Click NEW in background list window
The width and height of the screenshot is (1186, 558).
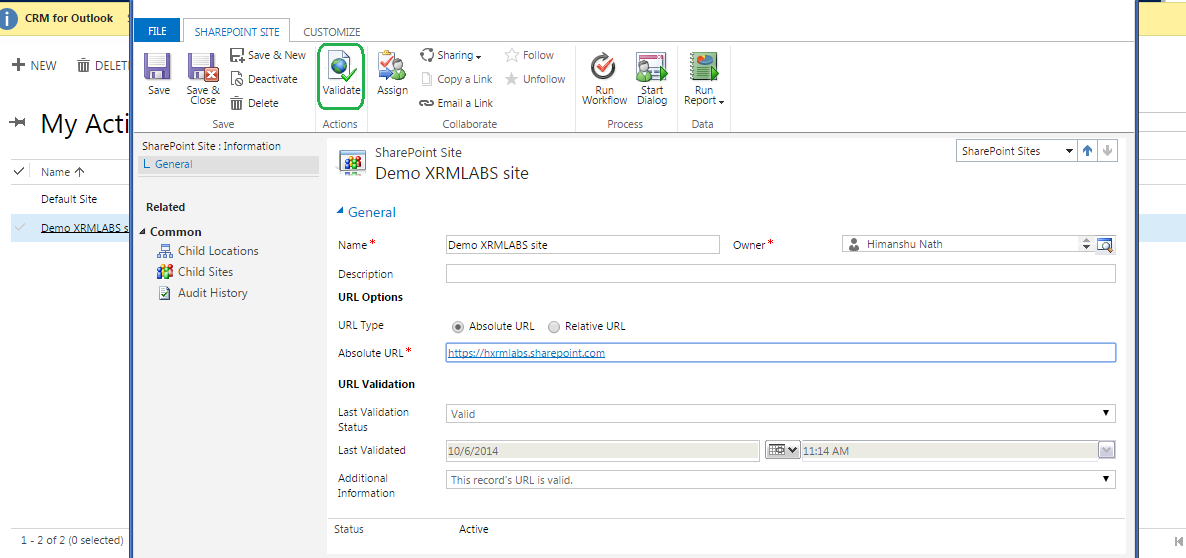35,66
